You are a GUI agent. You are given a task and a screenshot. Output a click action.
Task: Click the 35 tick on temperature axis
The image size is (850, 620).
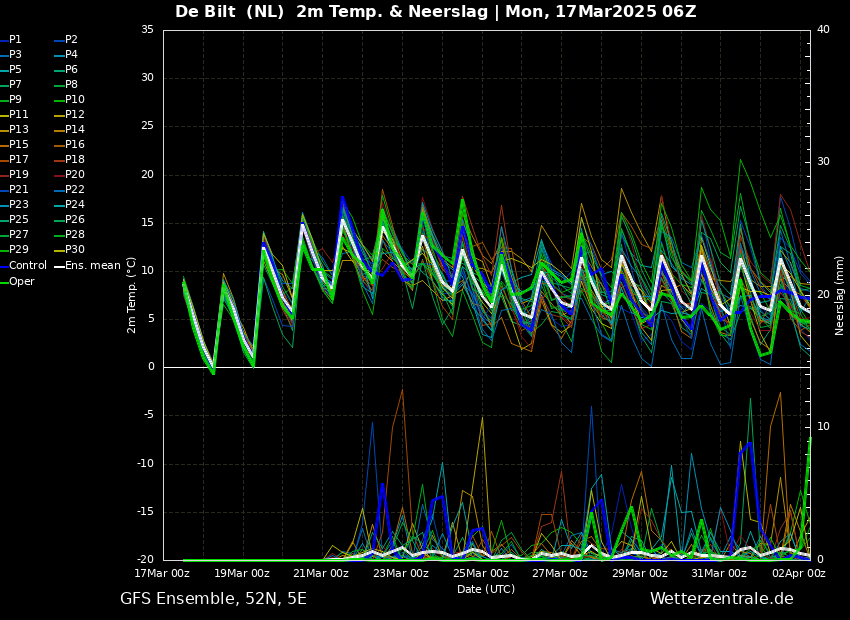[x=147, y=30]
